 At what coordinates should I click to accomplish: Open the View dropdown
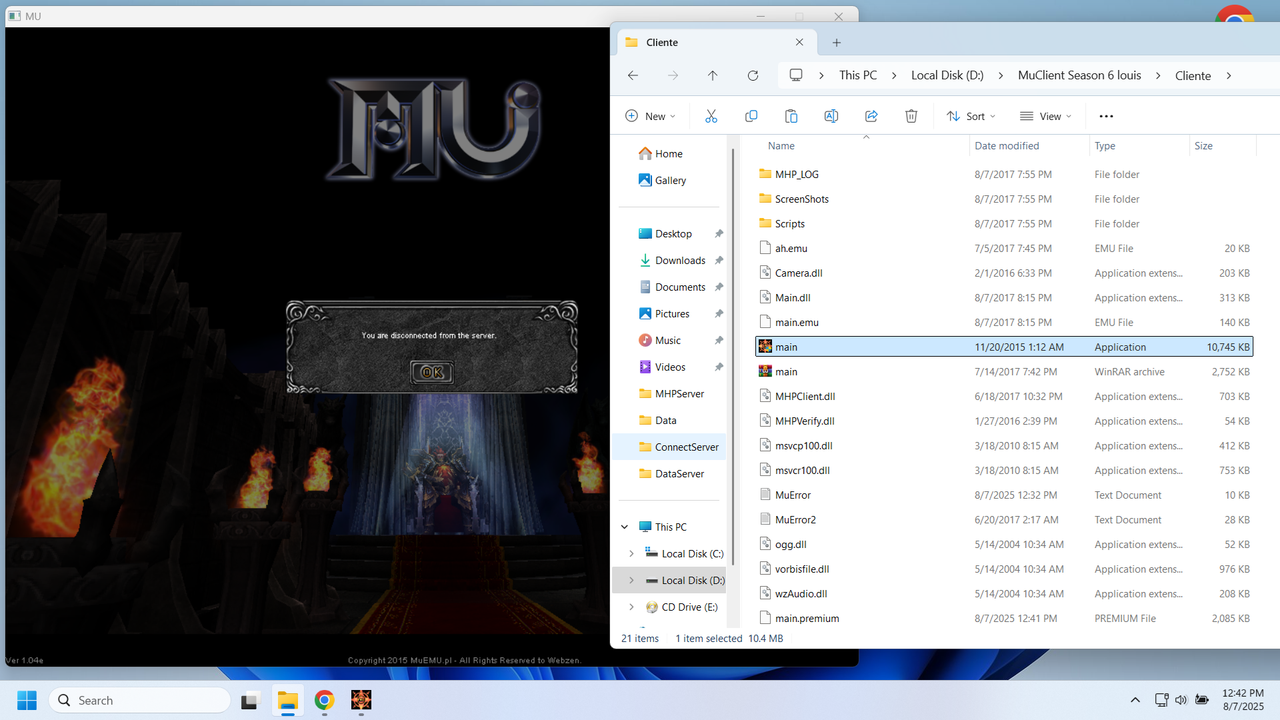tap(1046, 116)
